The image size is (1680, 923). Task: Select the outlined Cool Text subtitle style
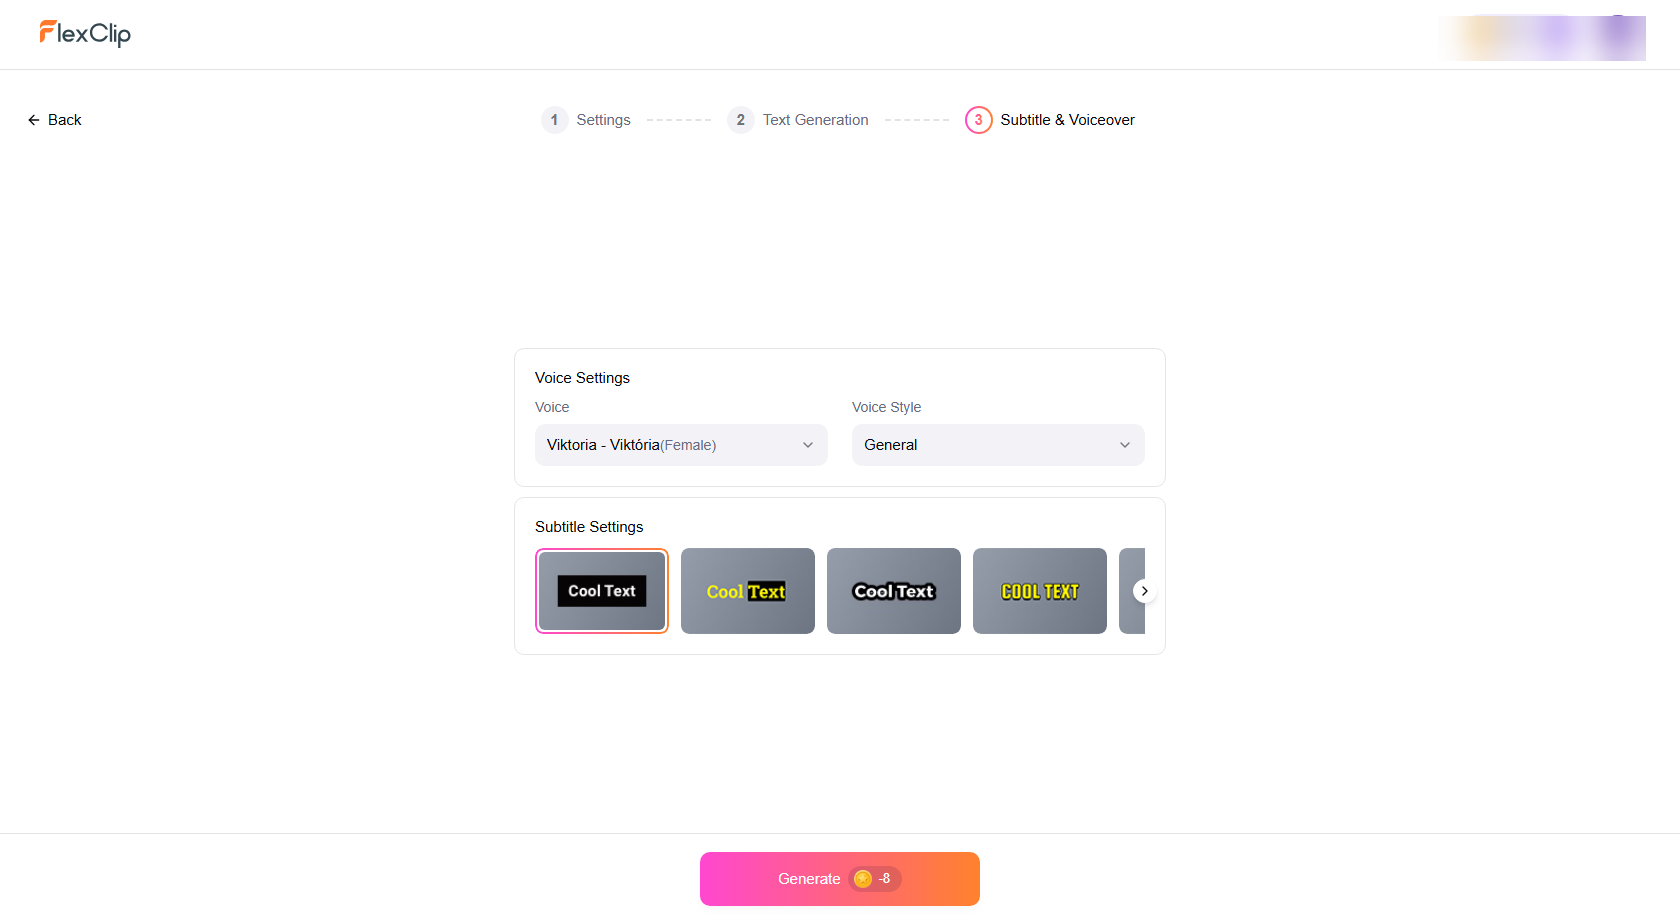894,591
